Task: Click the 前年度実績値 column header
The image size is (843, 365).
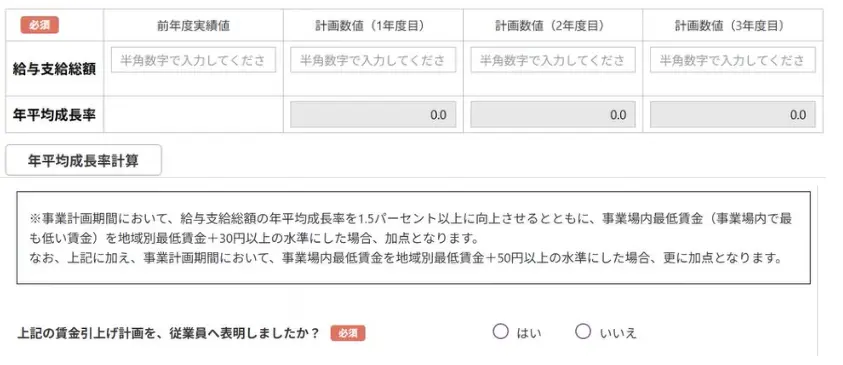Action: pos(194,26)
